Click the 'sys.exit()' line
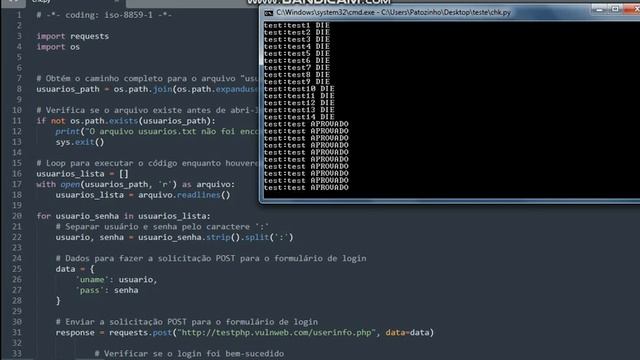Screen dimensions: 640x360 coord(80,142)
